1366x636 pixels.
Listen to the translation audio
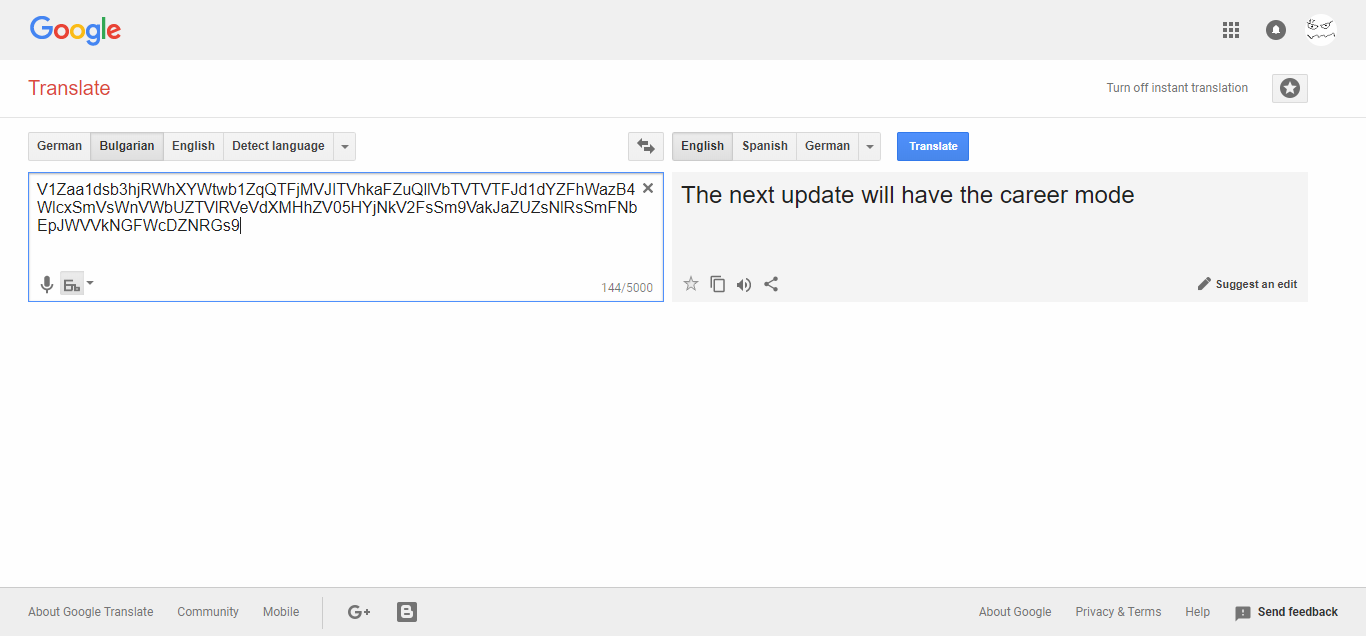pos(744,284)
